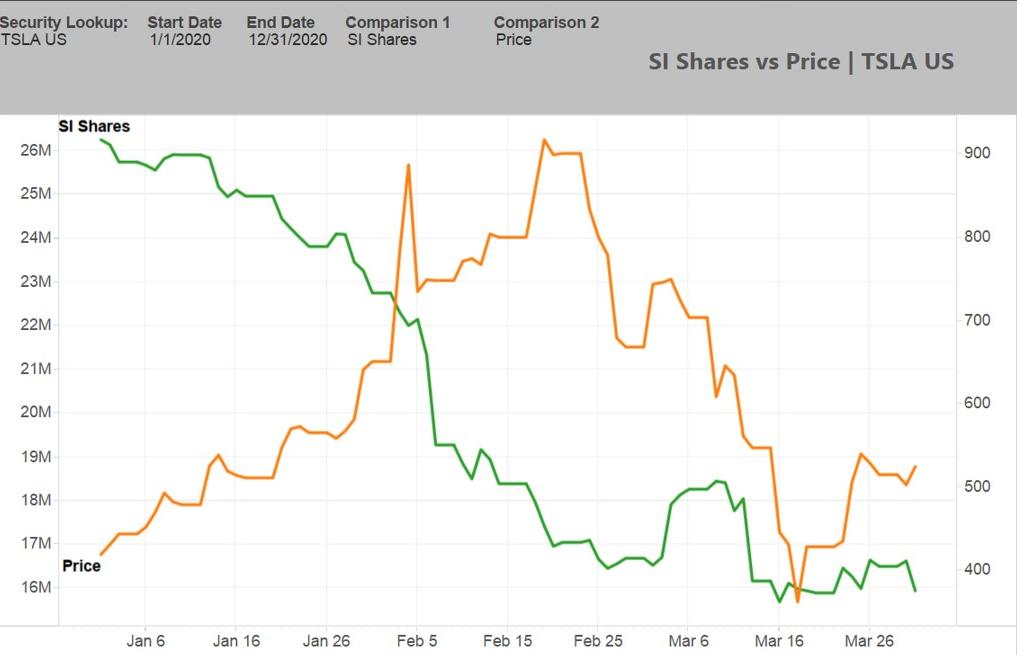Click the green and orange line crossing point
Screen dimensions: 1017x655
tap(396, 304)
